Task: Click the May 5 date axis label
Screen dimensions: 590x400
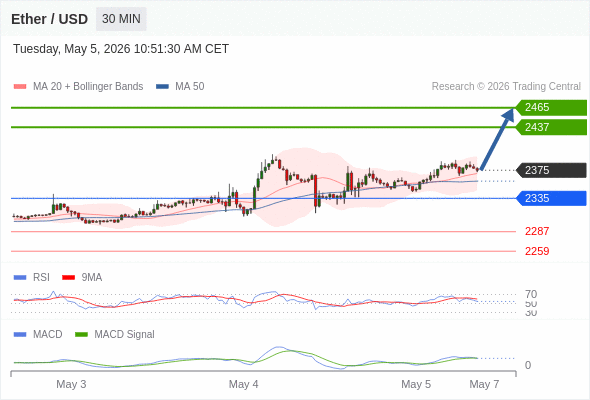Action: pos(416,384)
